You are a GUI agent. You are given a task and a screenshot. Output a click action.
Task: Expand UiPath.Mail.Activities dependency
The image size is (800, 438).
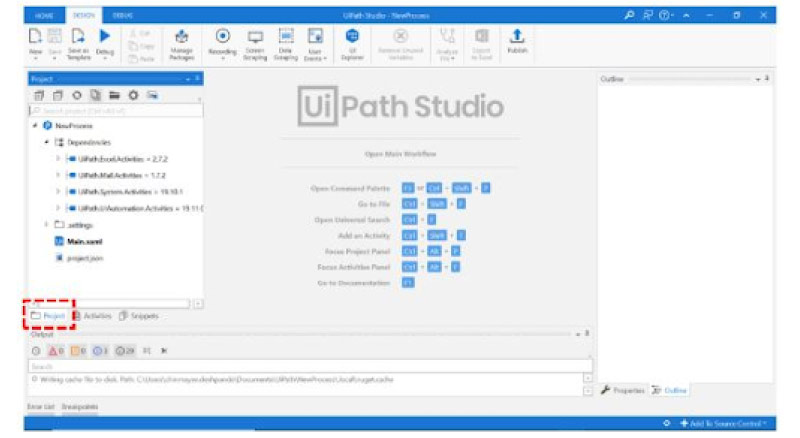coord(58,175)
